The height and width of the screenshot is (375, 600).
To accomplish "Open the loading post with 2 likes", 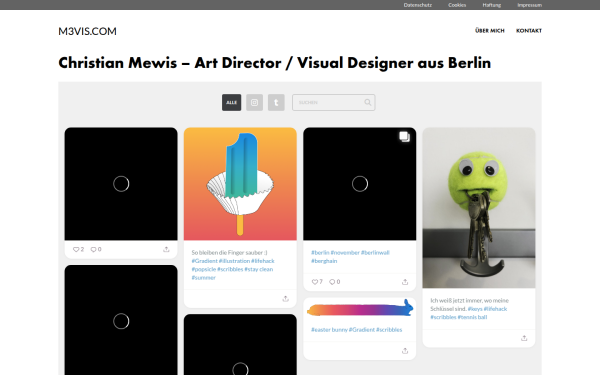I will (121, 184).
